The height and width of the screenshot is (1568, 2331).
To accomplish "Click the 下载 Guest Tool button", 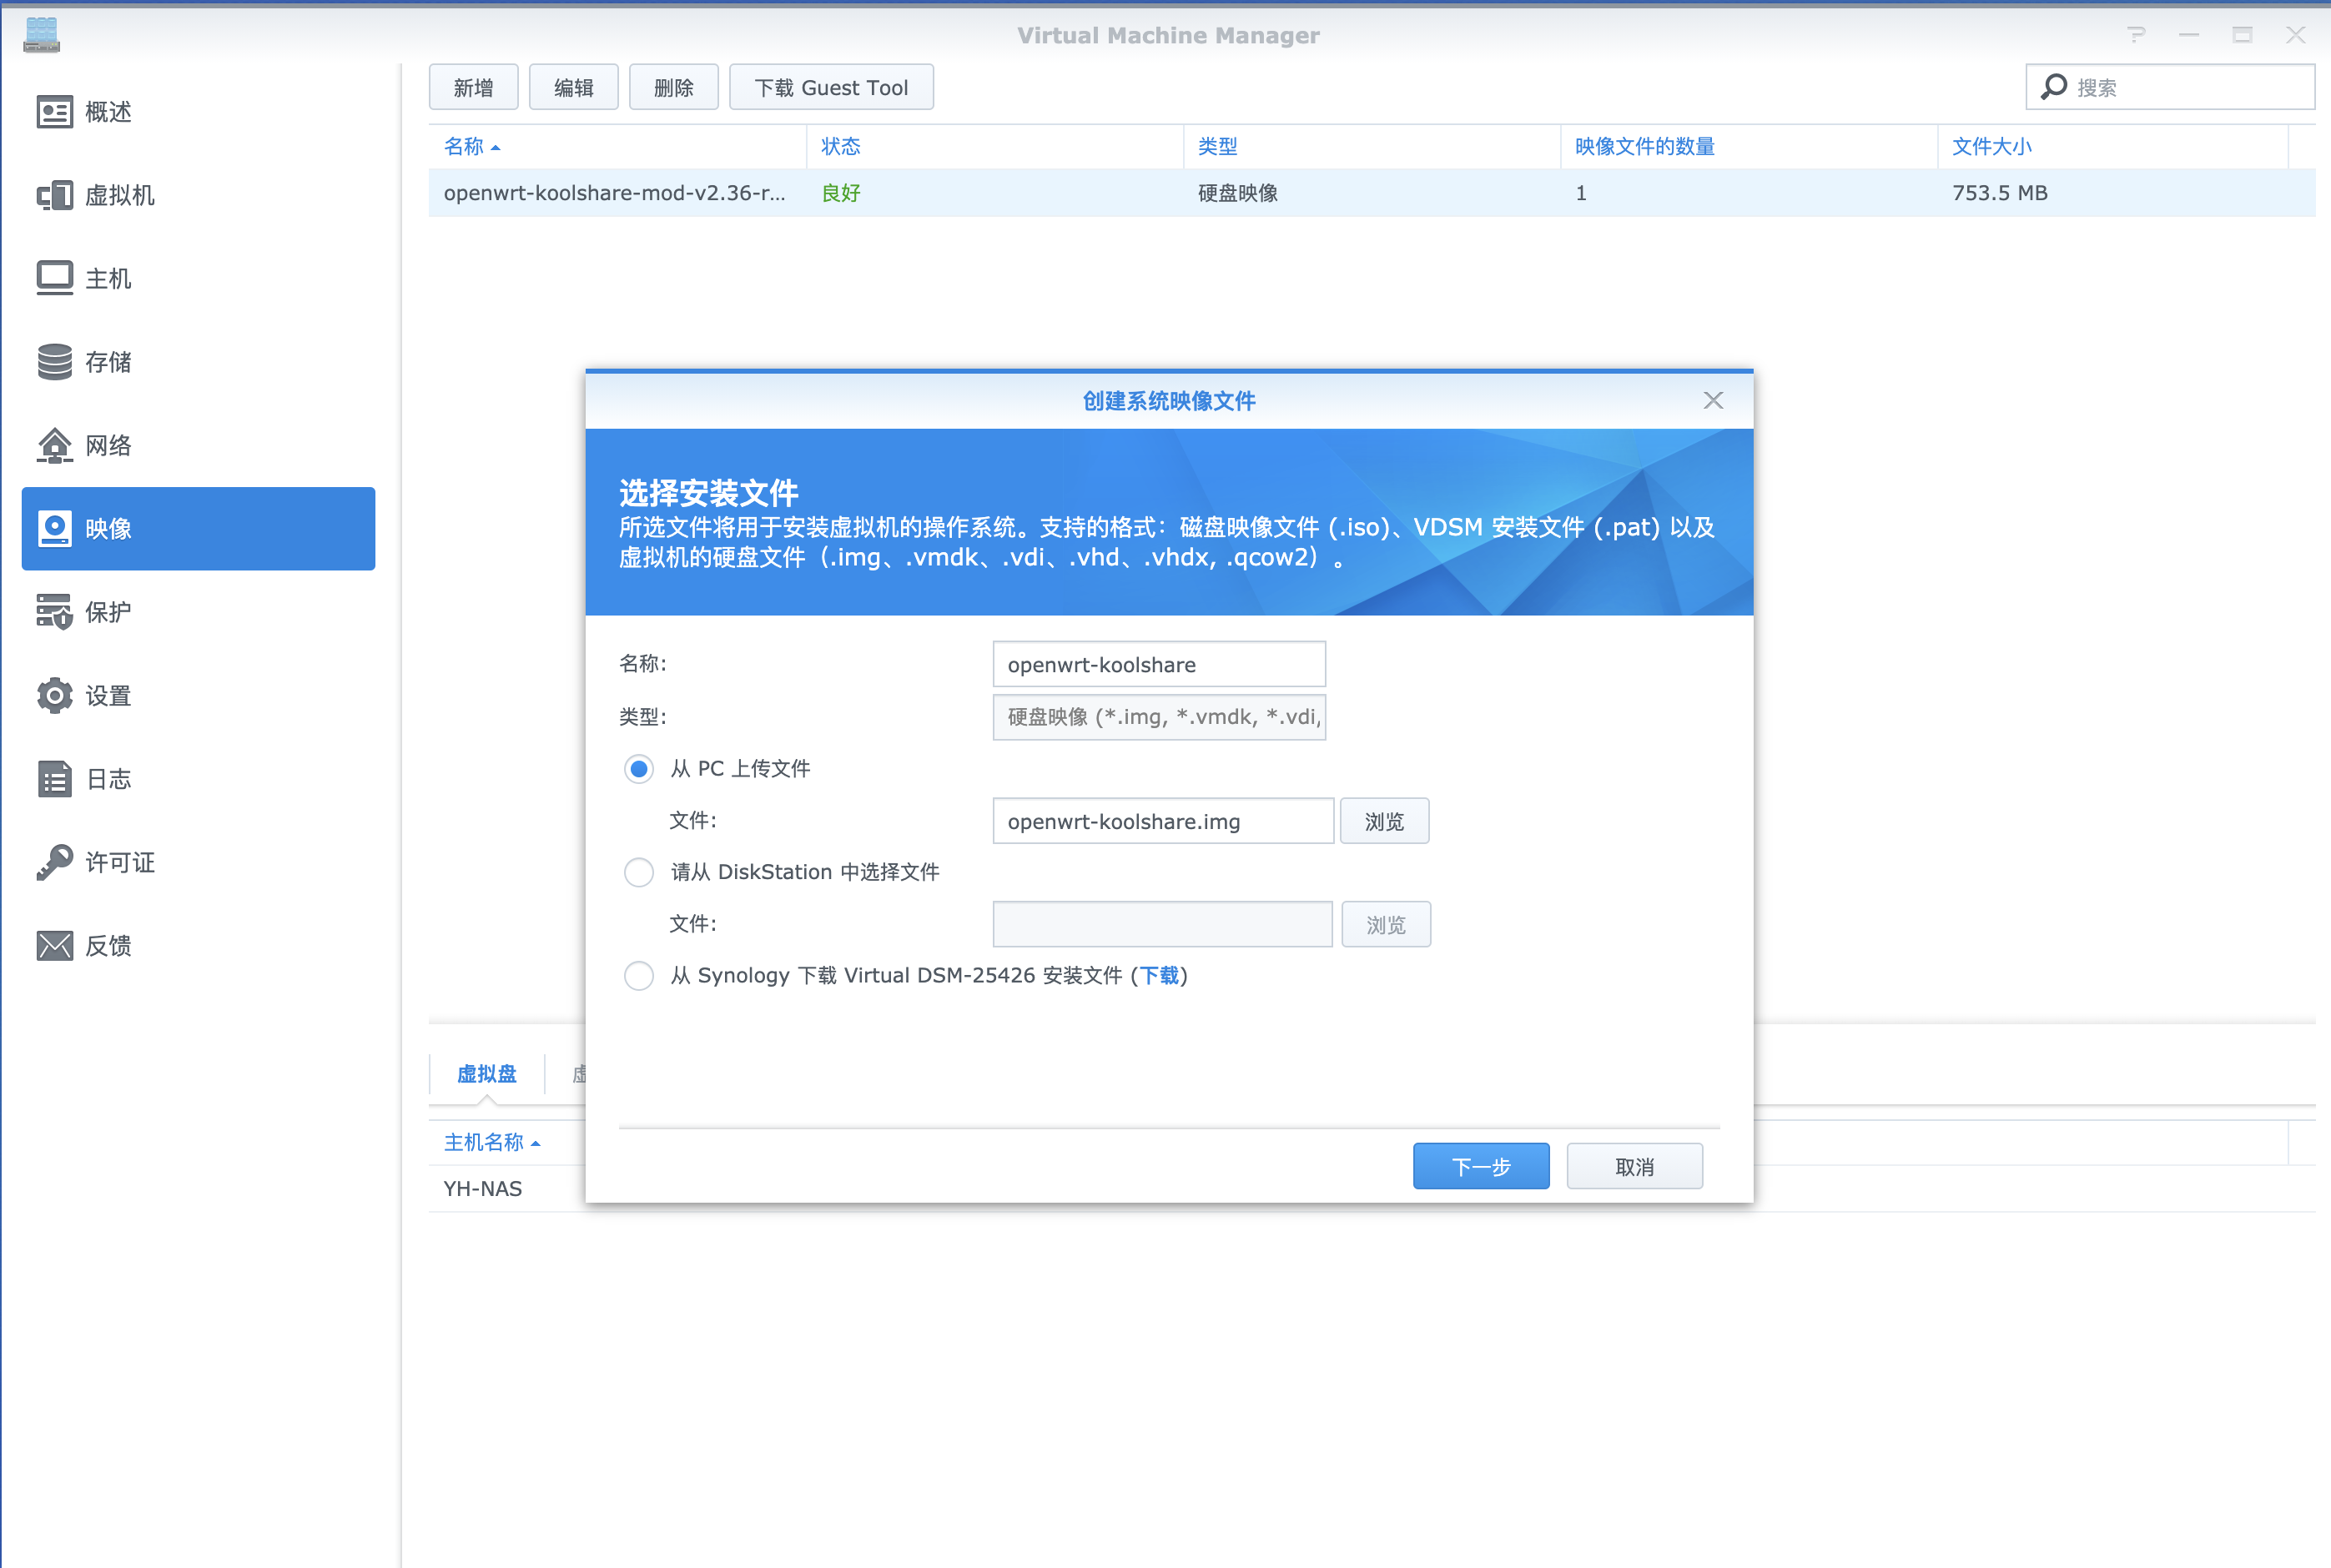I will (831, 87).
